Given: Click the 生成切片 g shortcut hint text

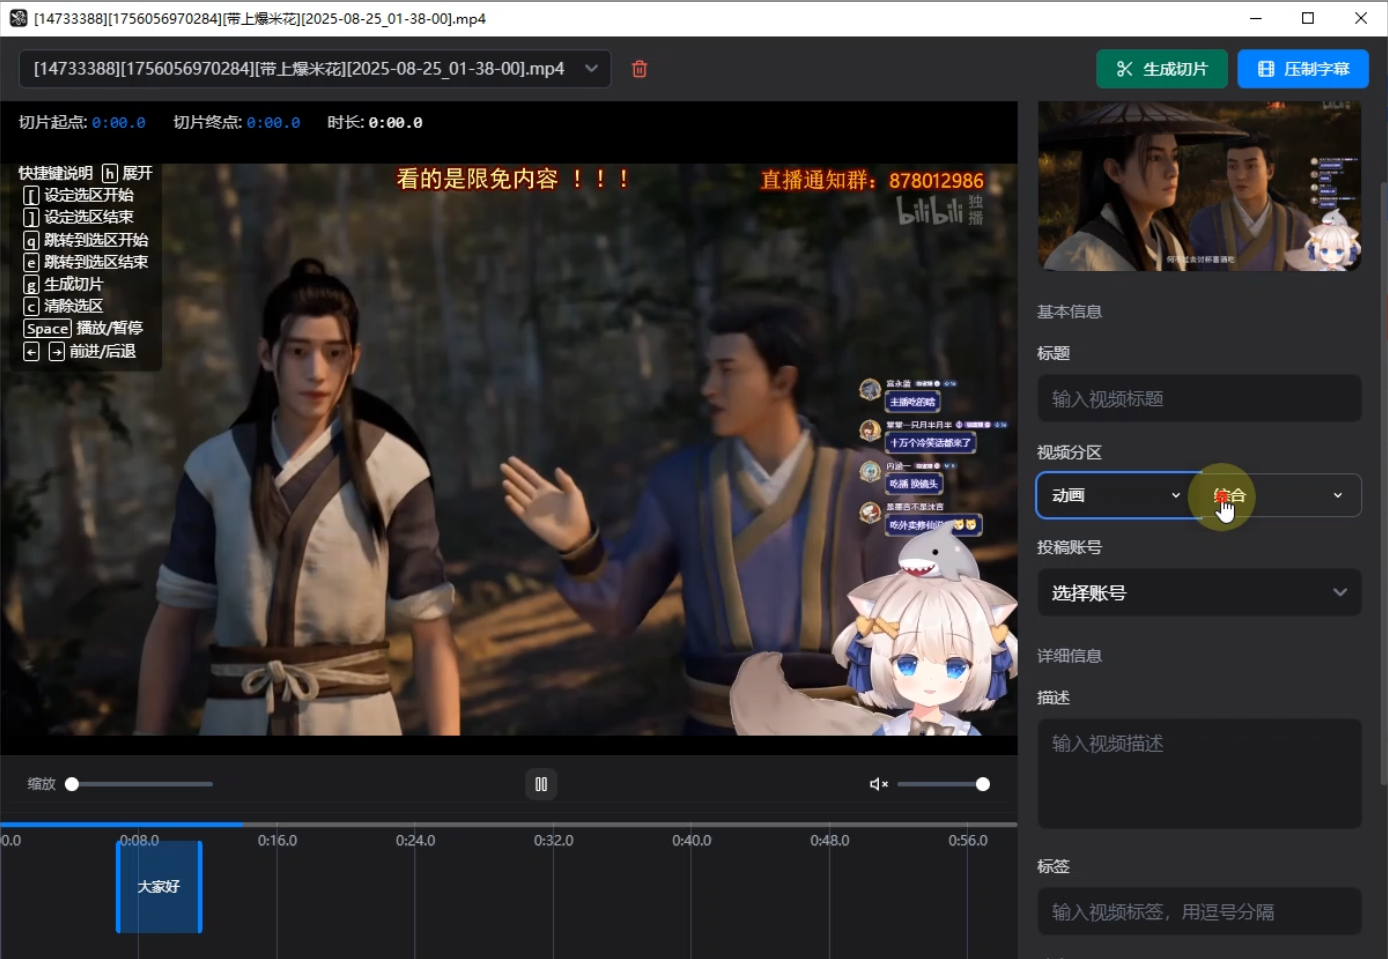Looking at the screenshot, I should tap(73, 284).
